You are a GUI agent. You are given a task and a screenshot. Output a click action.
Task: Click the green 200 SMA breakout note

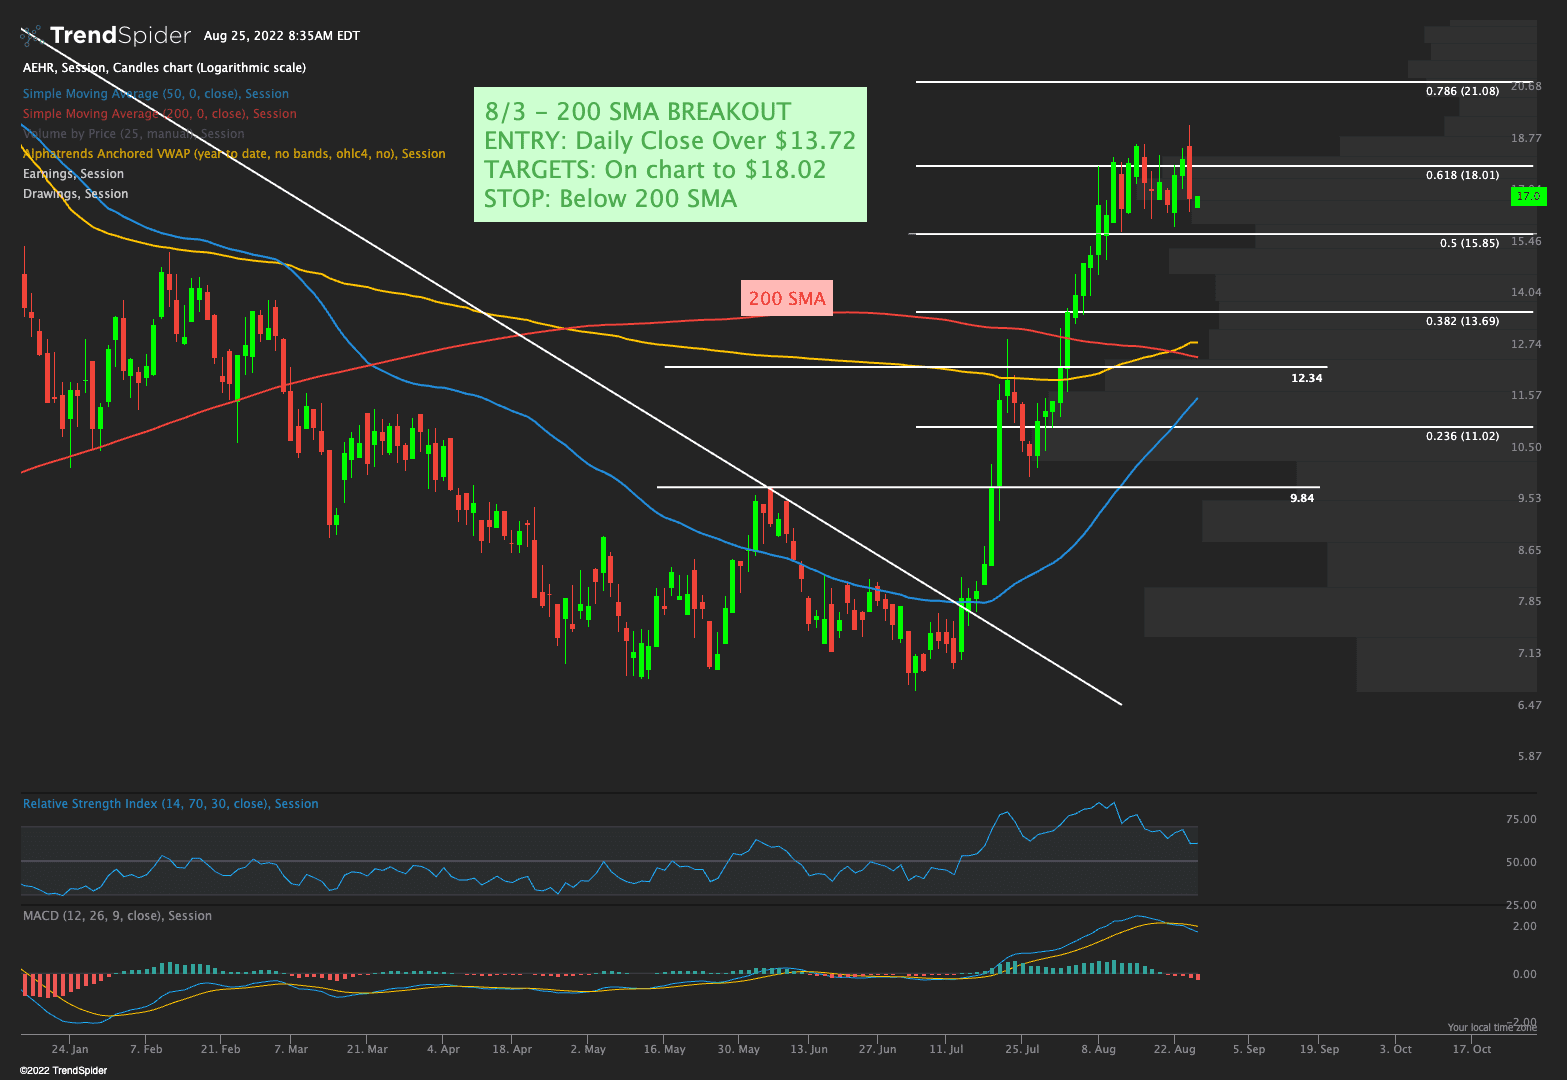tap(670, 154)
